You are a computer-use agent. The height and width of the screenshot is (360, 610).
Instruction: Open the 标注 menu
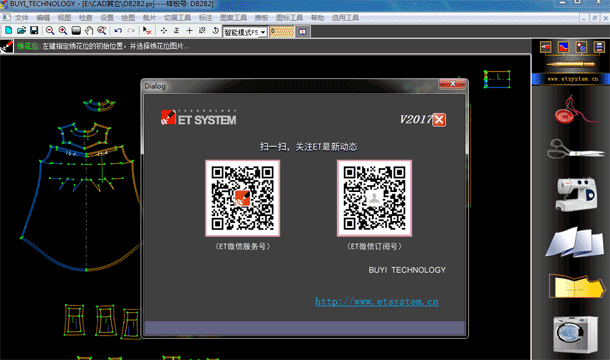[x=205, y=18]
